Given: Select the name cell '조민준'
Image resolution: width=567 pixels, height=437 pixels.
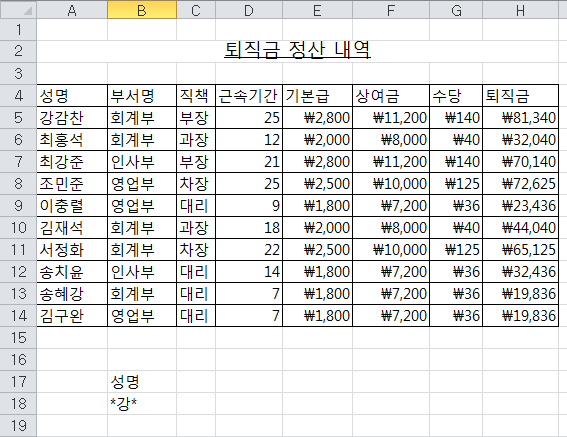Looking at the screenshot, I should pos(72,183).
